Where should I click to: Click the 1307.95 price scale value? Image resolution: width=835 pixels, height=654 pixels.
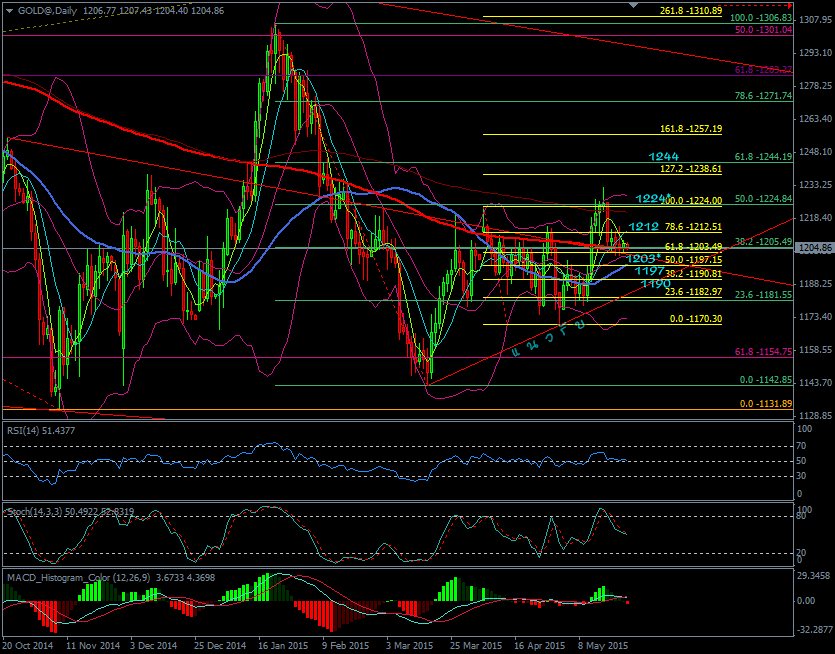[x=815, y=20]
